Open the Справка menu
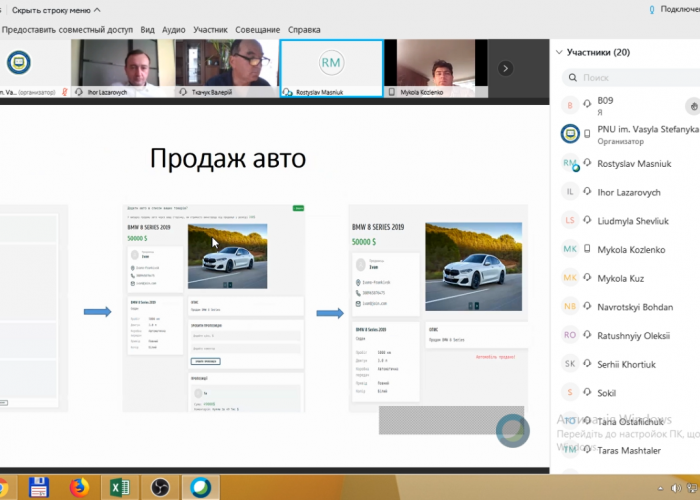The image size is (700, 500). coord(304,30)
